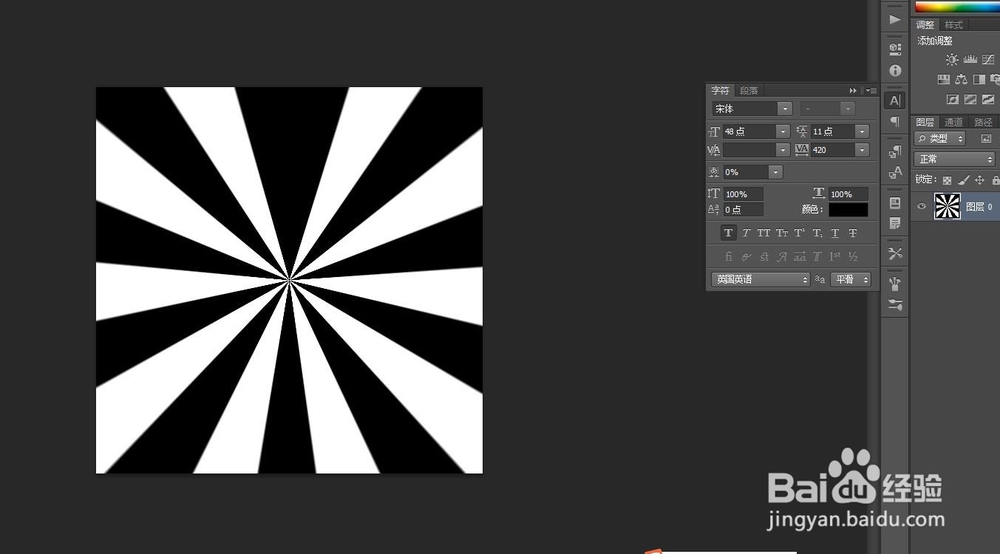Switch to the 通道 tab
Screen dimensions: 1000x554
click(x=953, y=122)
